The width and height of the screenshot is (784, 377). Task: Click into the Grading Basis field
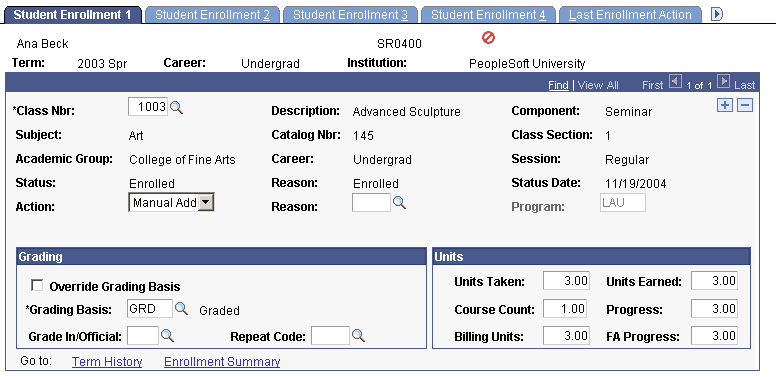coord(150,308)
